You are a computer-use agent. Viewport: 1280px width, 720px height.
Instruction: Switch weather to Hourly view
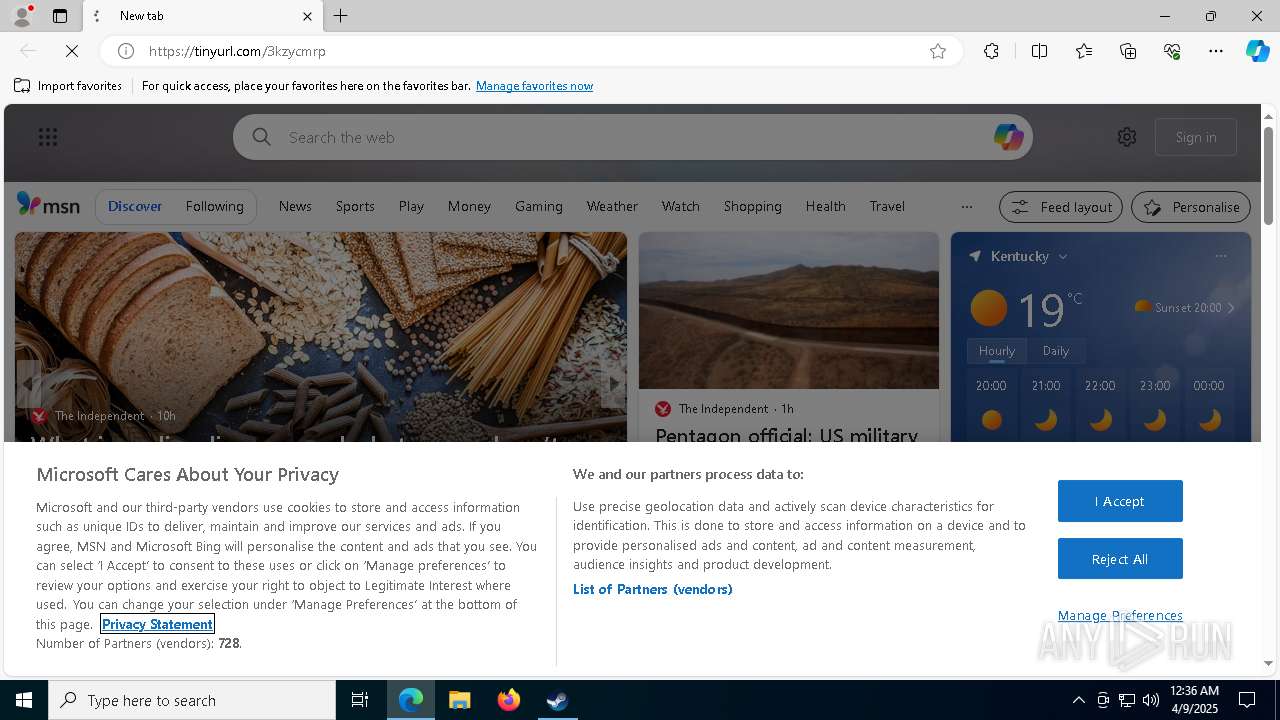pyautogui.click(x=997, y=351)
